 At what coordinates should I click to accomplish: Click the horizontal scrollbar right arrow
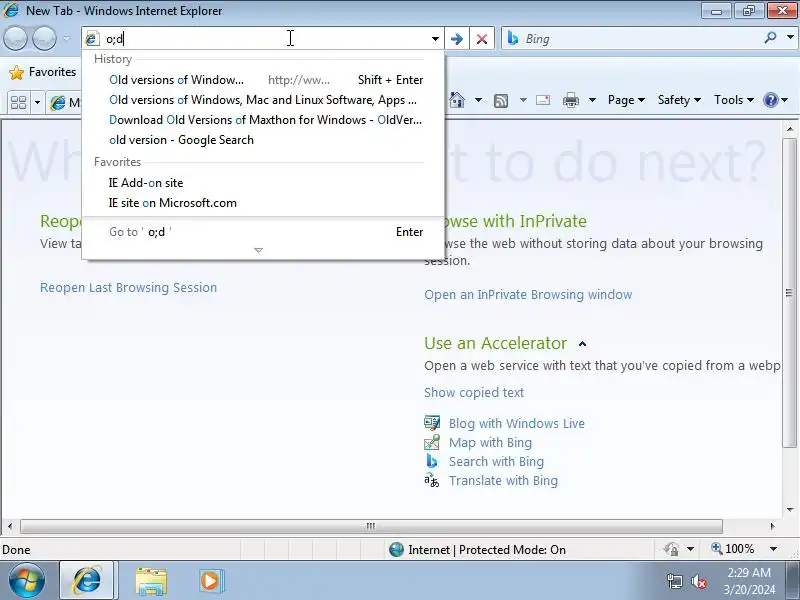coord(772,526)
